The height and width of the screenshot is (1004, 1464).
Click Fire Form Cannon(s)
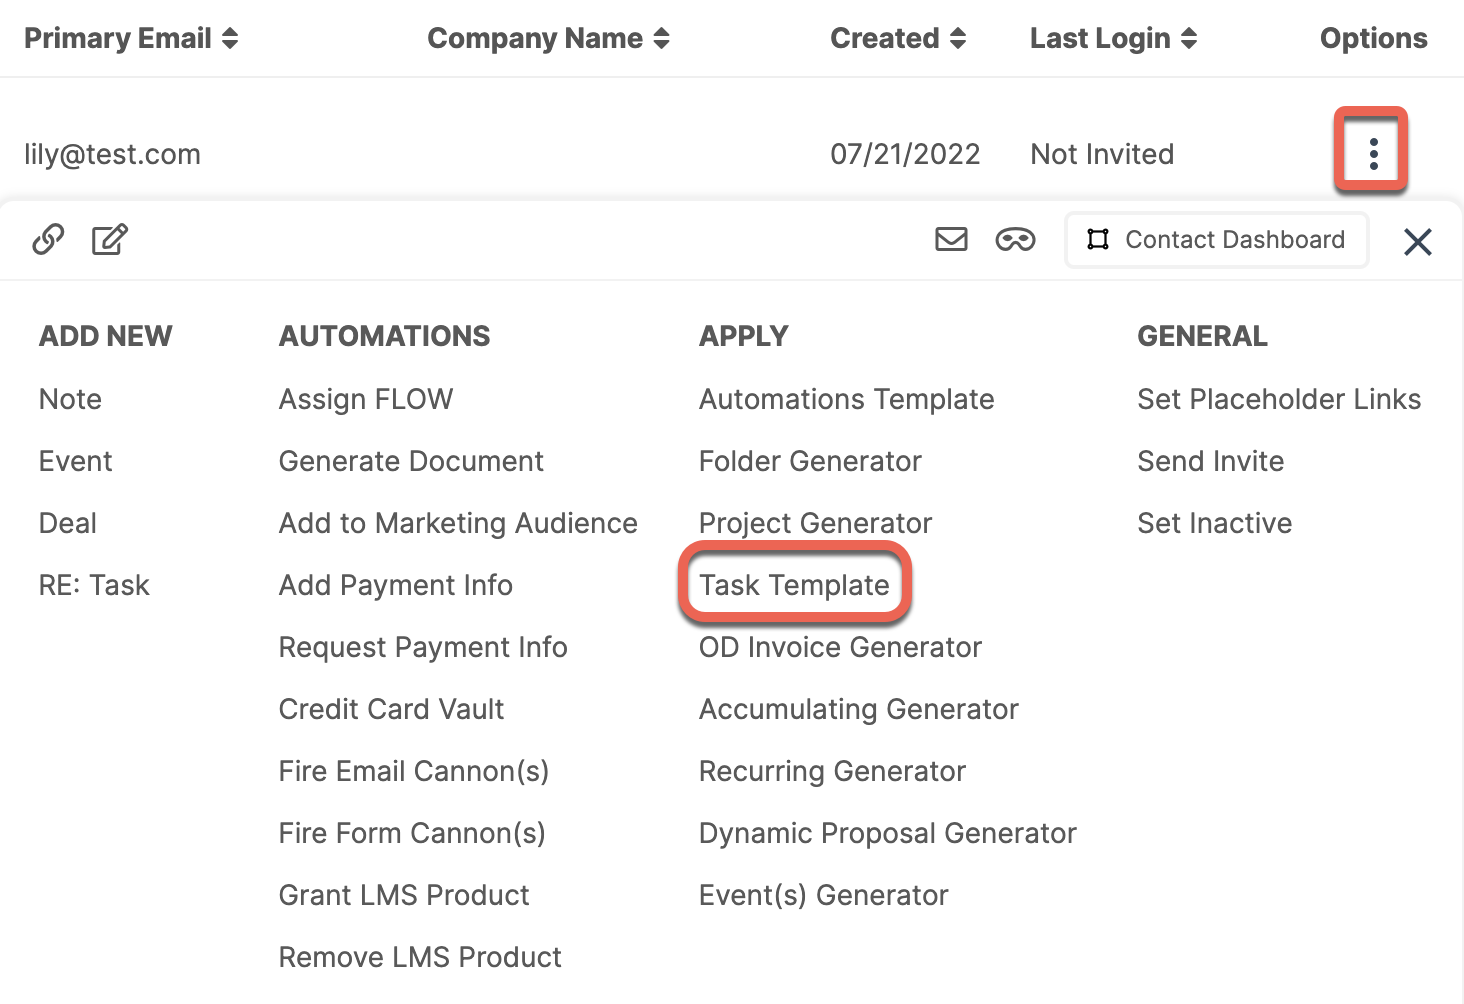(x=412, y=833)
